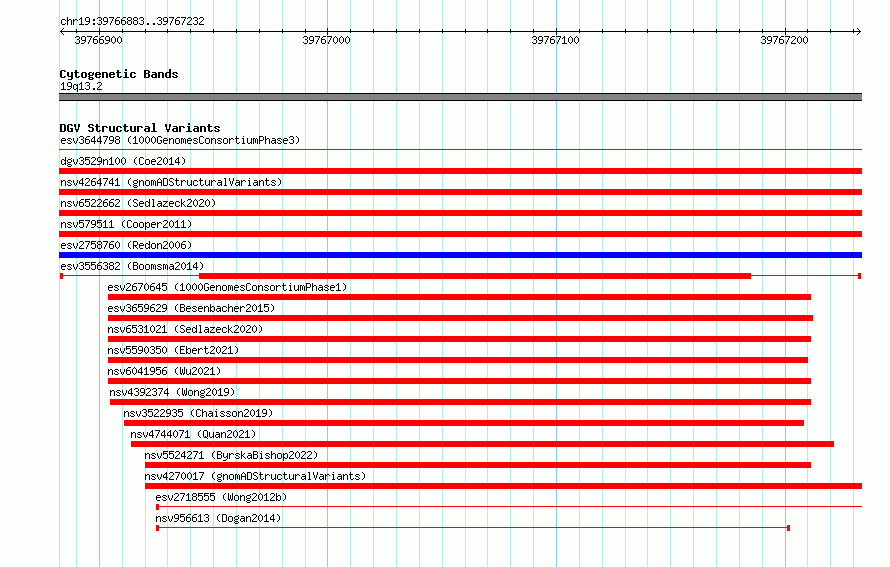The image size is (890, 567).
Task: Select the nsv4392374 (Wong2019) label
Action: 172,392
